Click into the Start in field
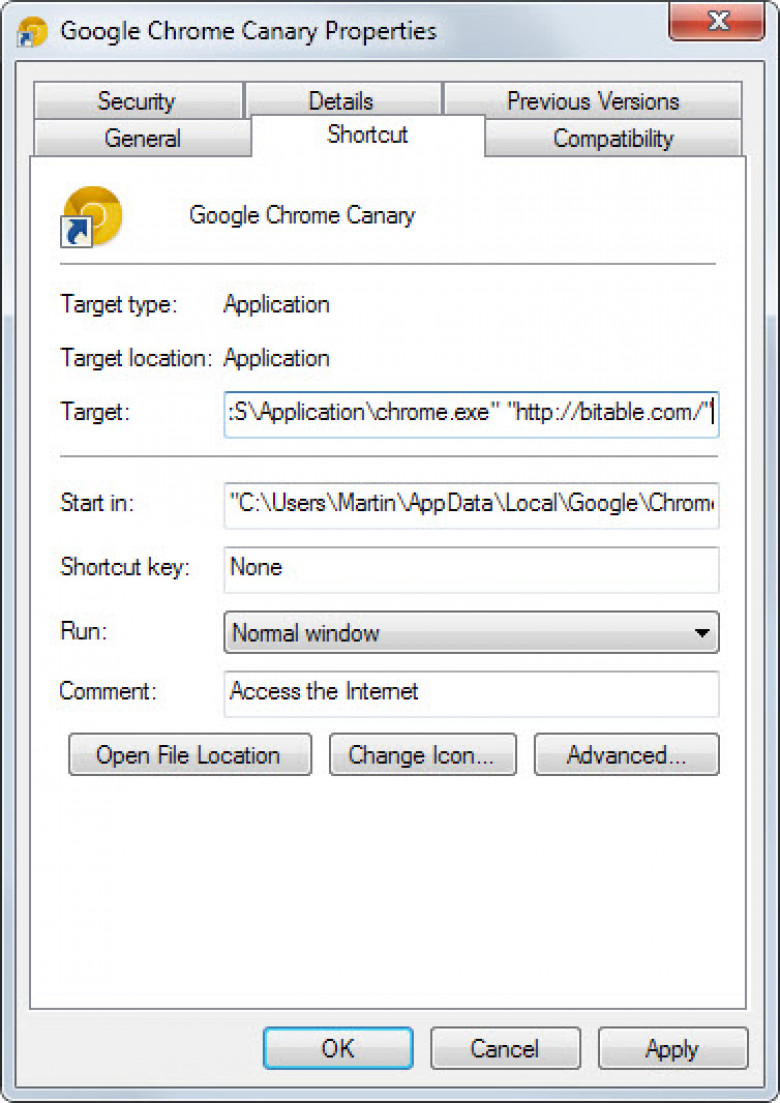This screenshot has width=780, height=1103. pos(471,505)
